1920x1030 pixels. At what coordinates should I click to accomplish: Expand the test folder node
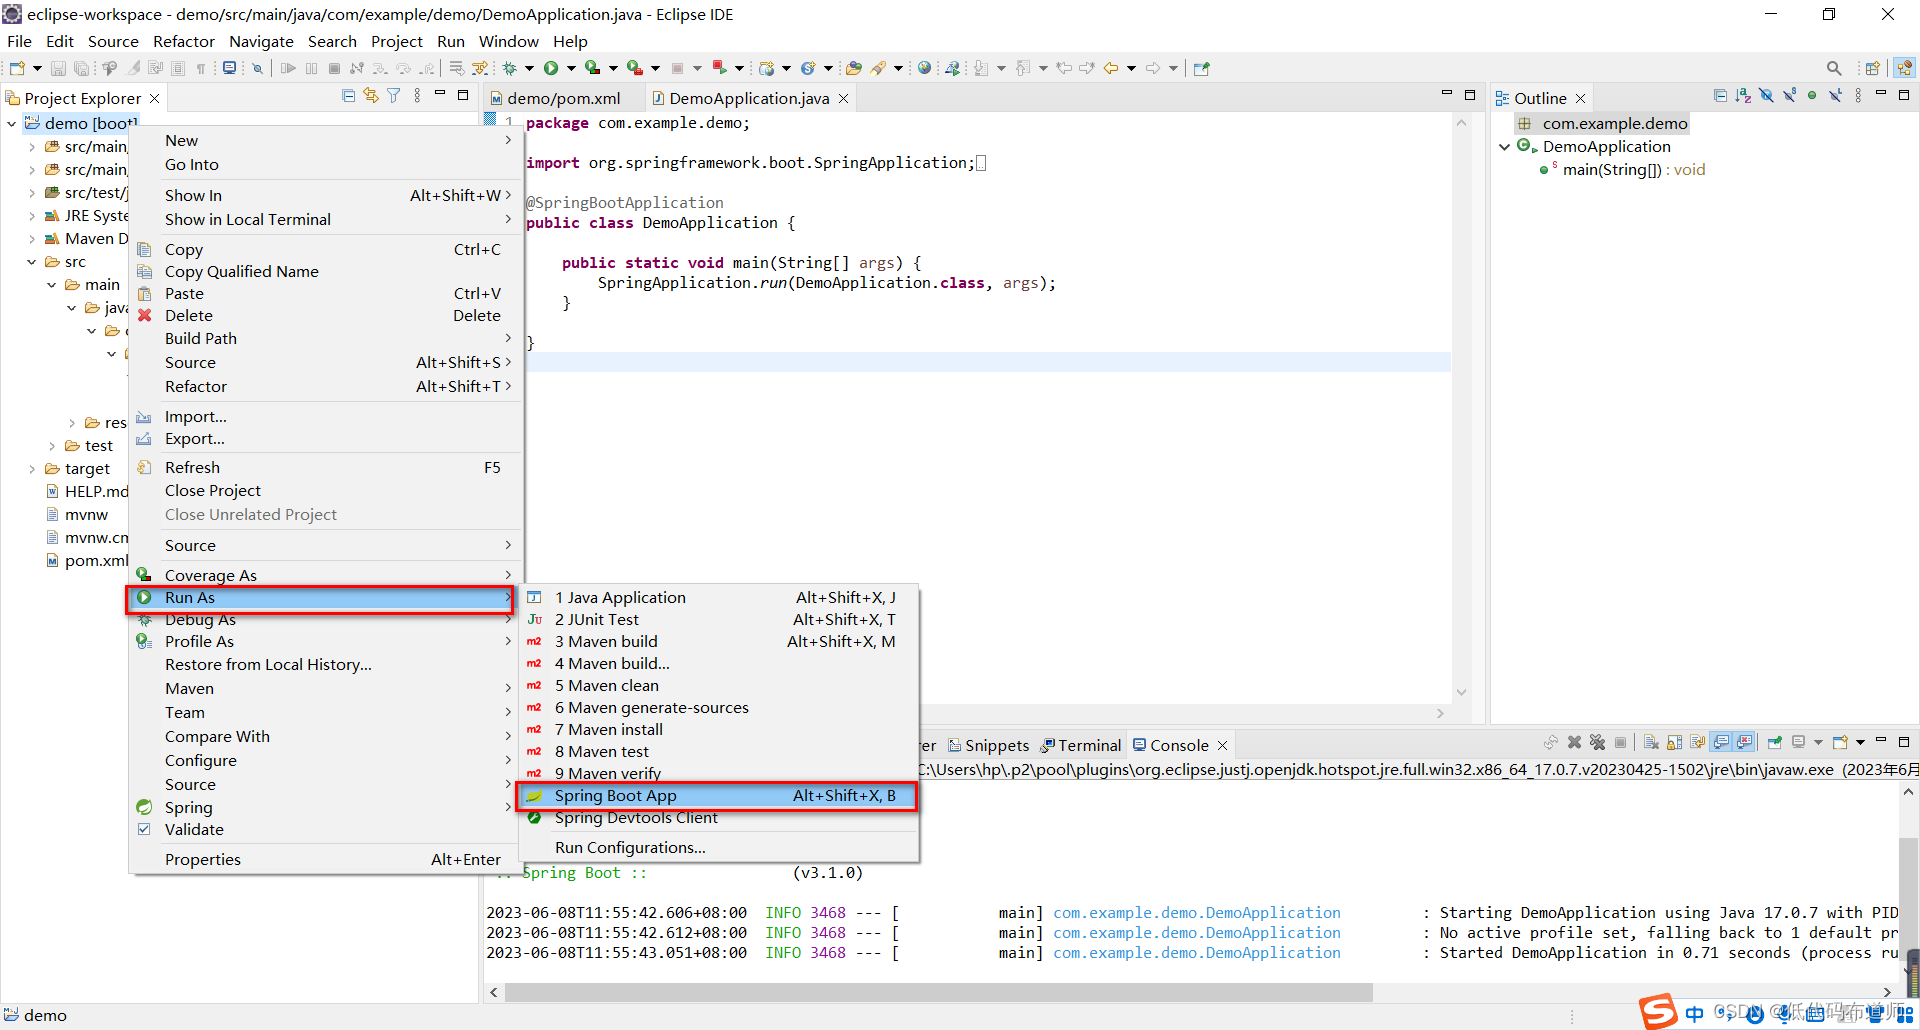[51, 446]
